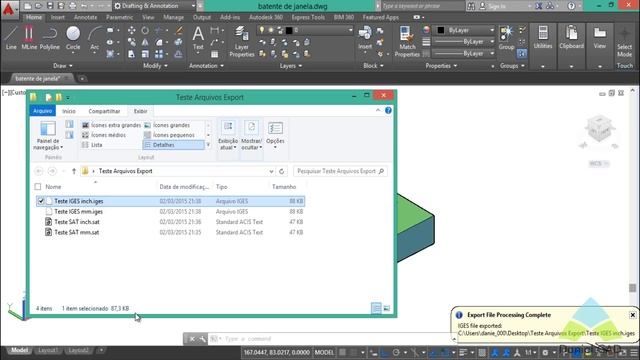640x360 pixels.
Task: Click the black layer color swatch
Action: tap(289, 30)
